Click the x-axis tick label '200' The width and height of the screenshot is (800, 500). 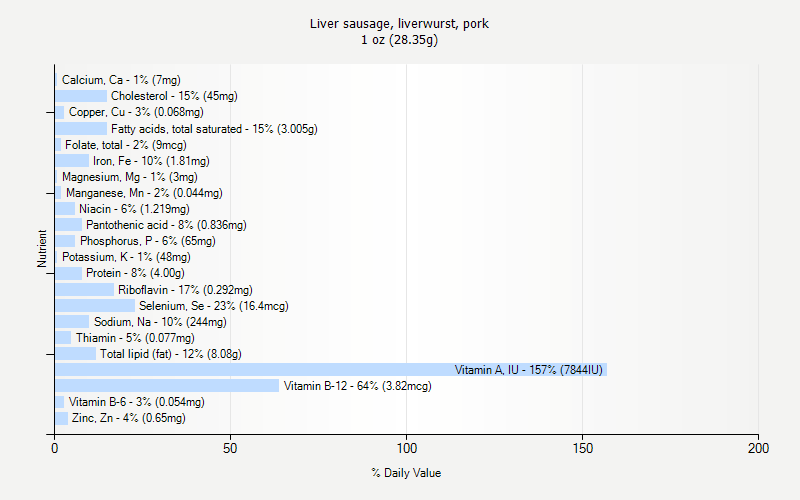(x=758, y=448)
